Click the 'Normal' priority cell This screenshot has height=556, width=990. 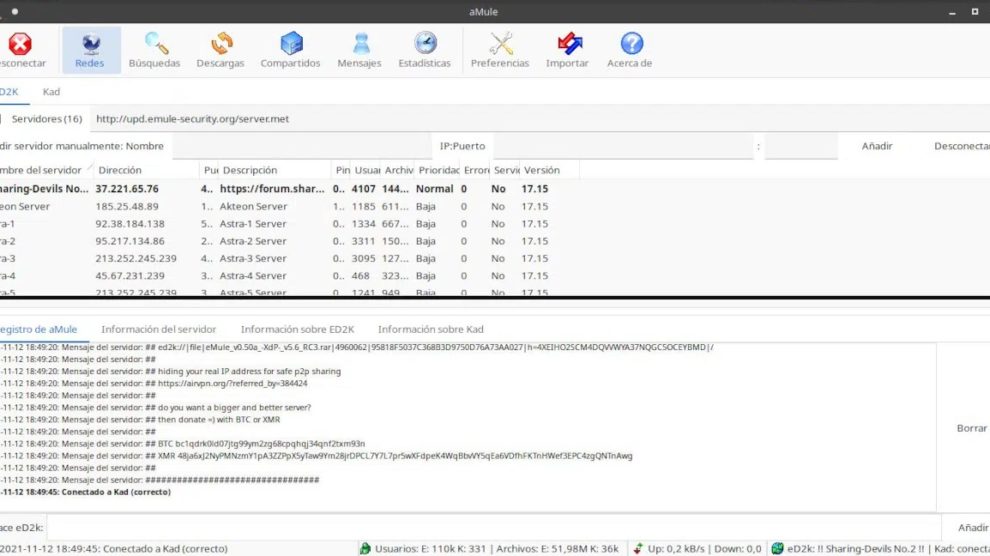434,189
